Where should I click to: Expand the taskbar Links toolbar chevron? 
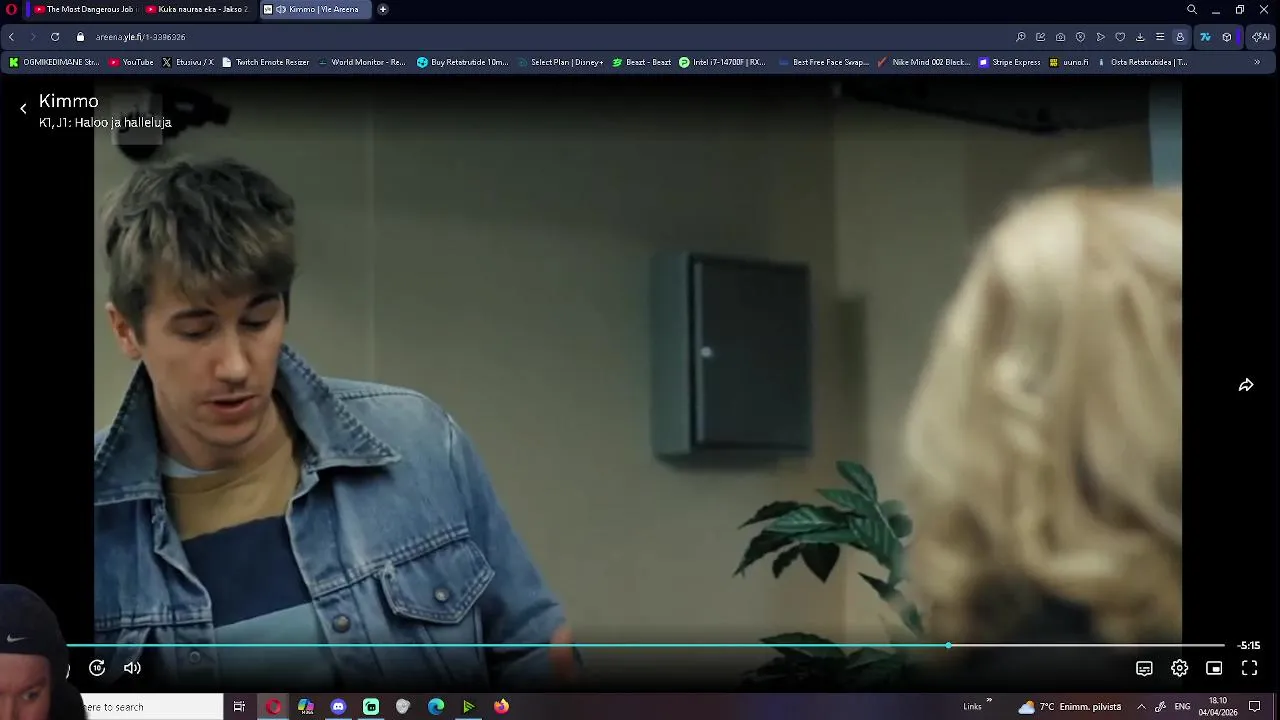(x=989, y=701)
